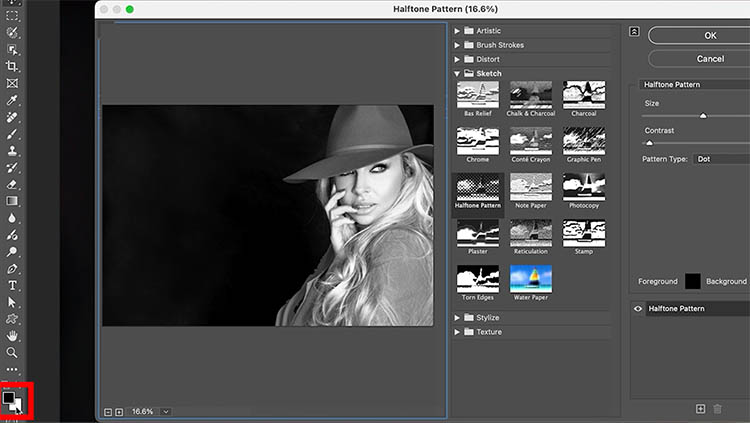This screenshot has width=750, height=423.
Task: Select the Graphic Pen filter thumbnail
Action: point(583,143)
